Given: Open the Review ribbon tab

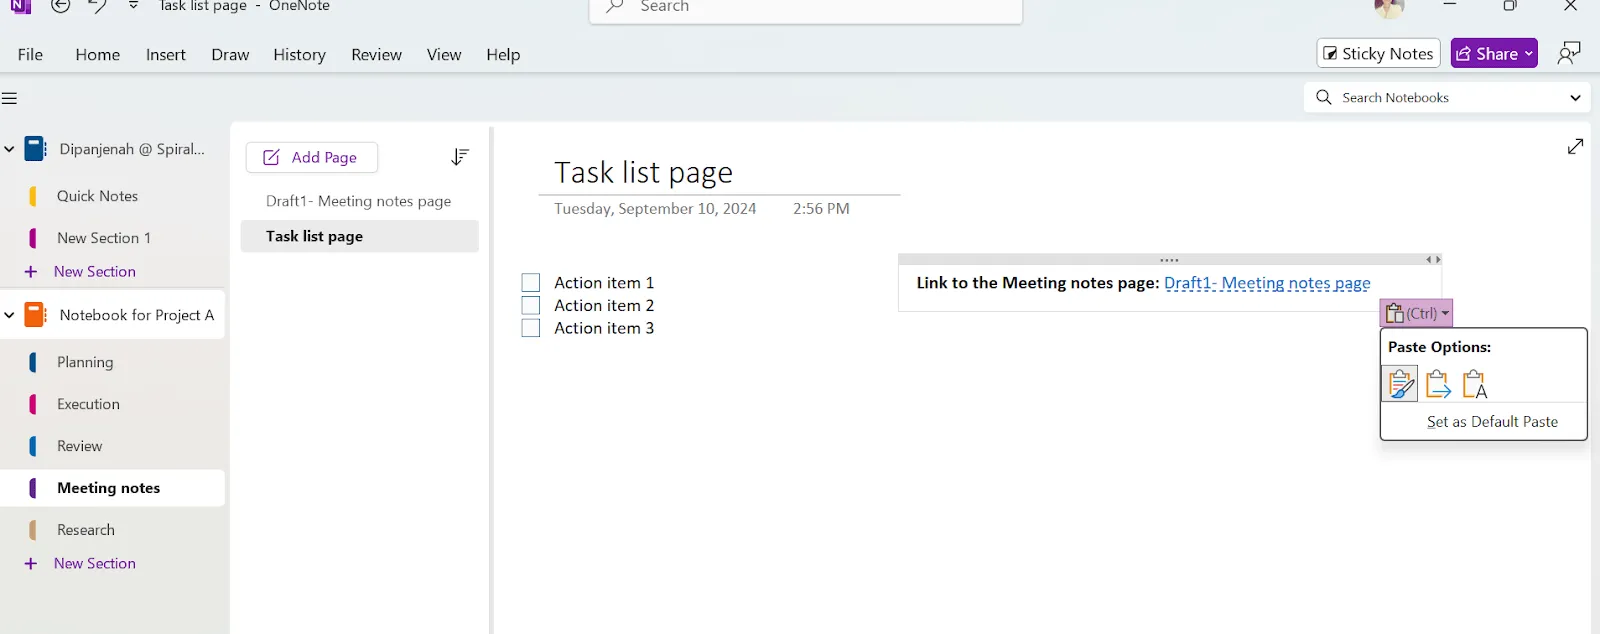Looking at the screenshot, I should click(x=376, y=55).
